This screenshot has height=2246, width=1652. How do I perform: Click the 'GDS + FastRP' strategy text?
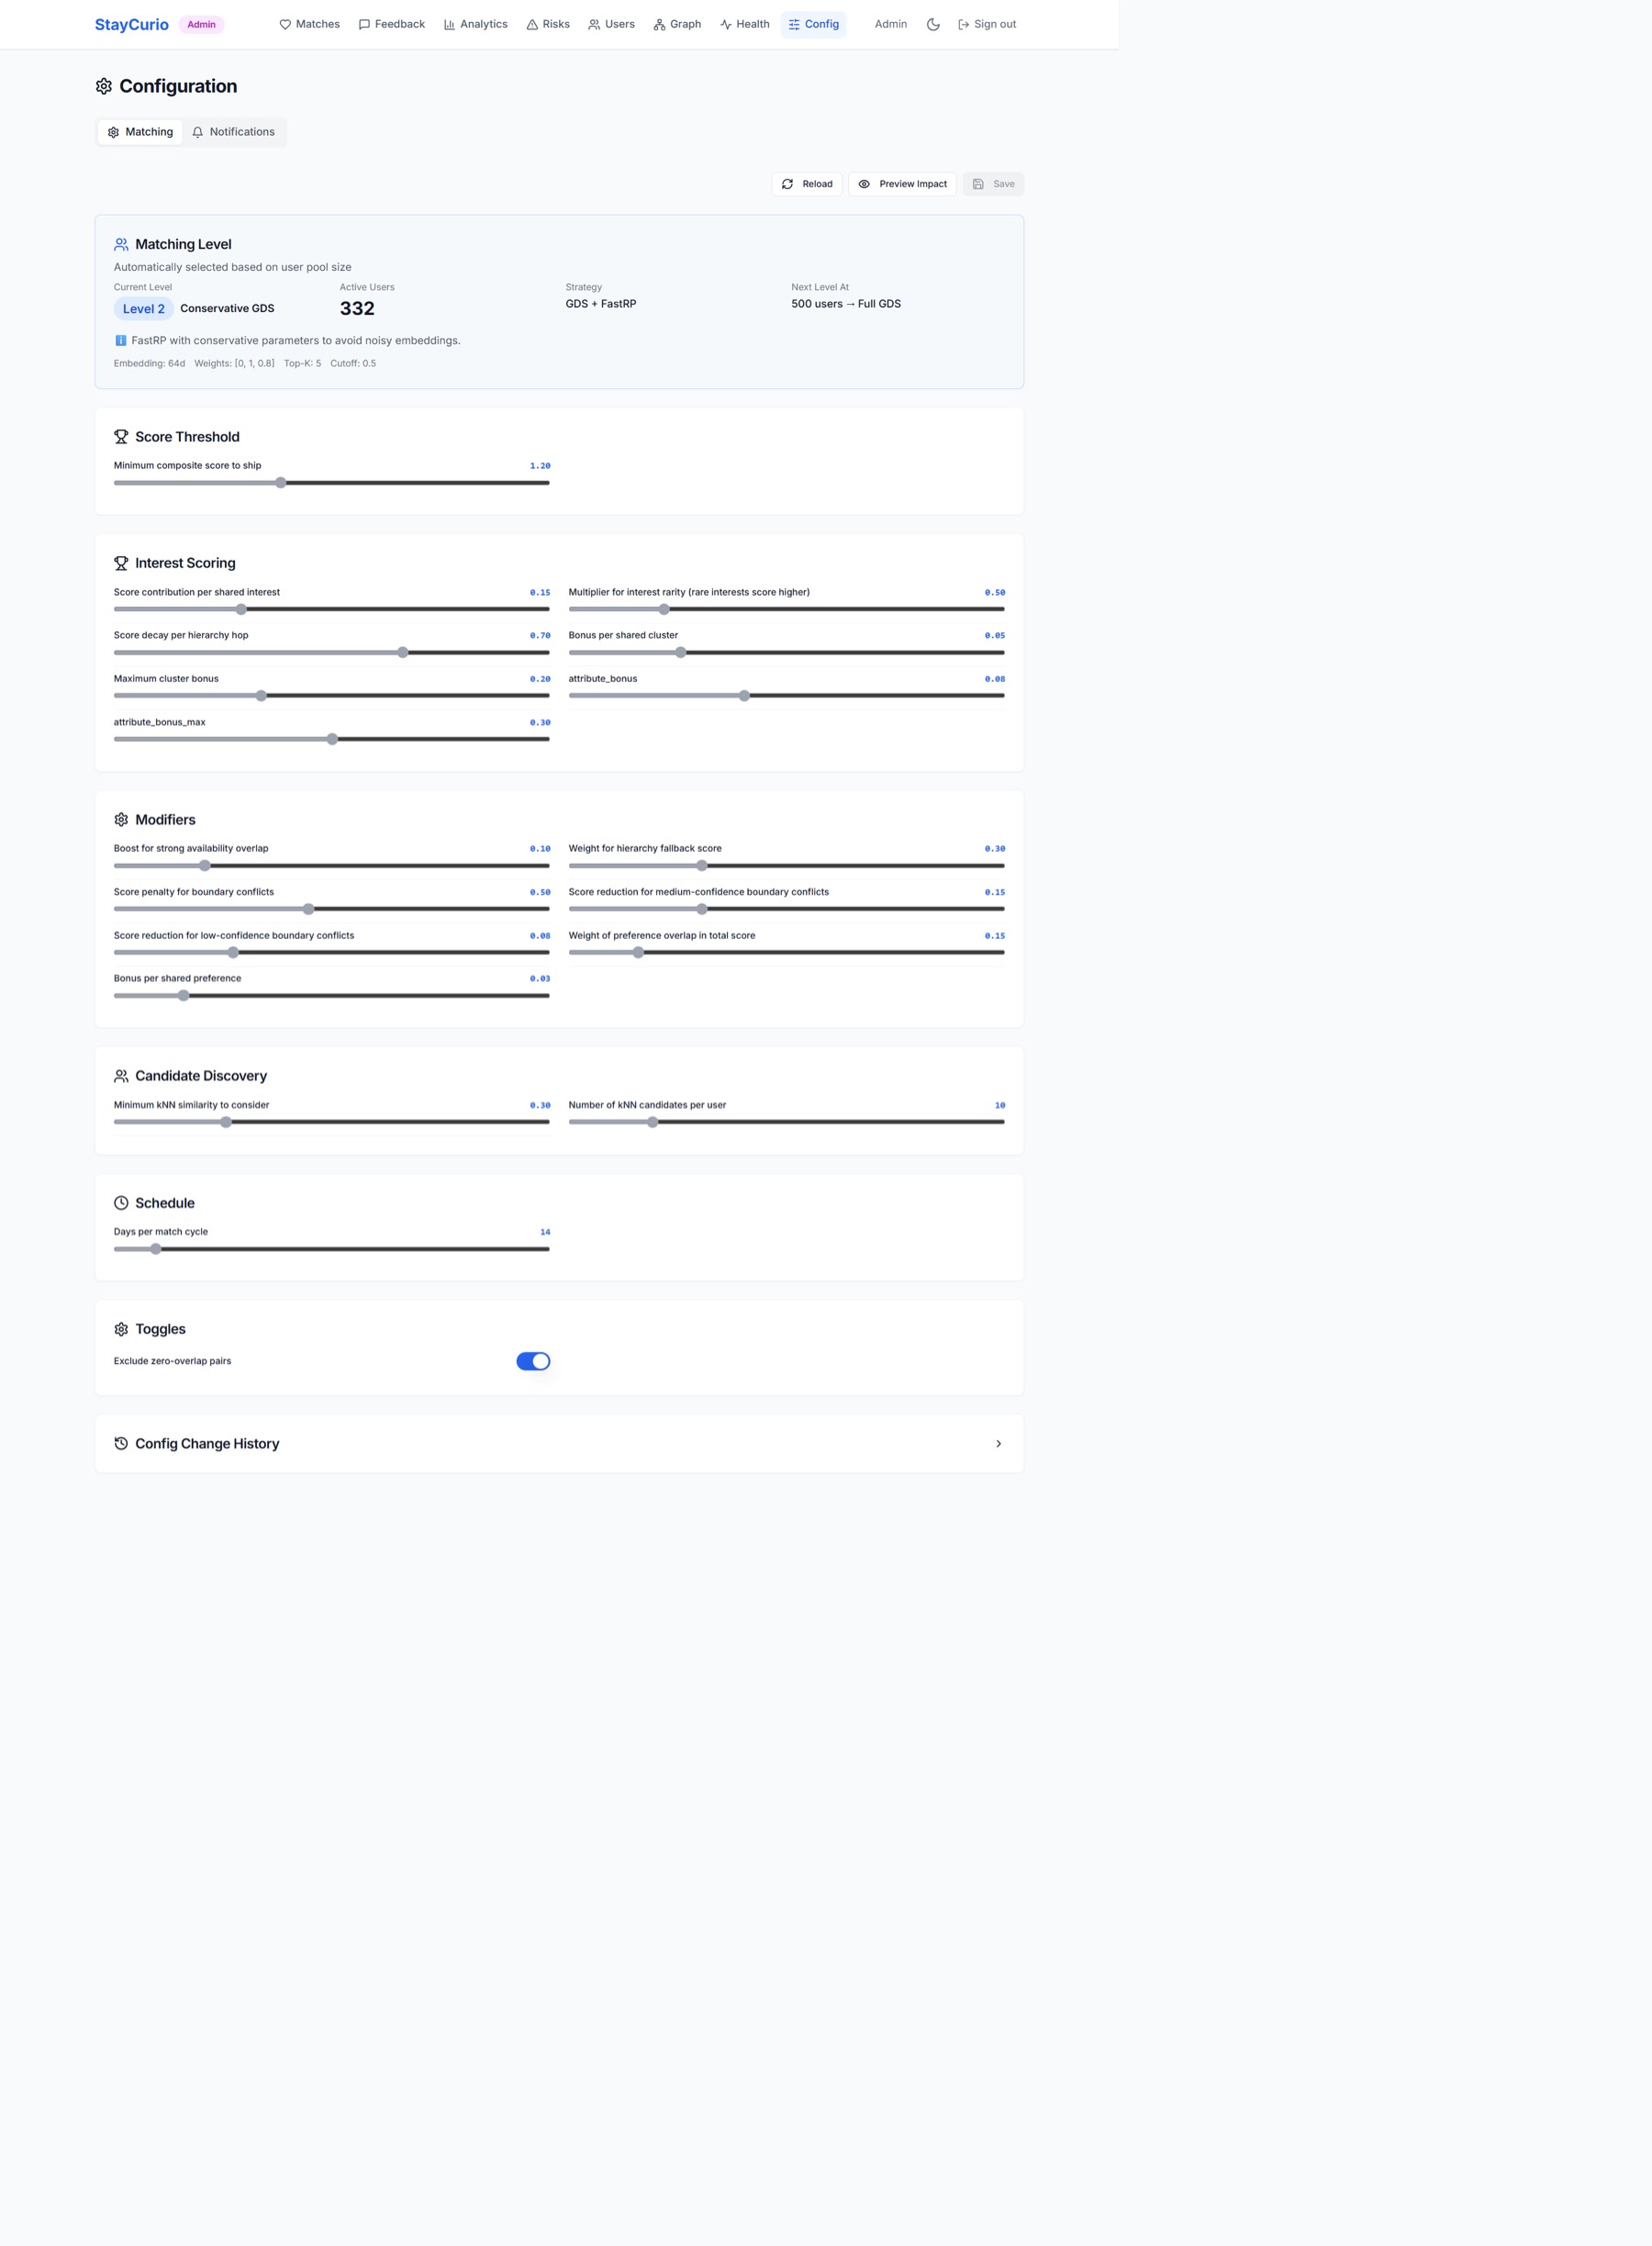click(x=601, y=304)
